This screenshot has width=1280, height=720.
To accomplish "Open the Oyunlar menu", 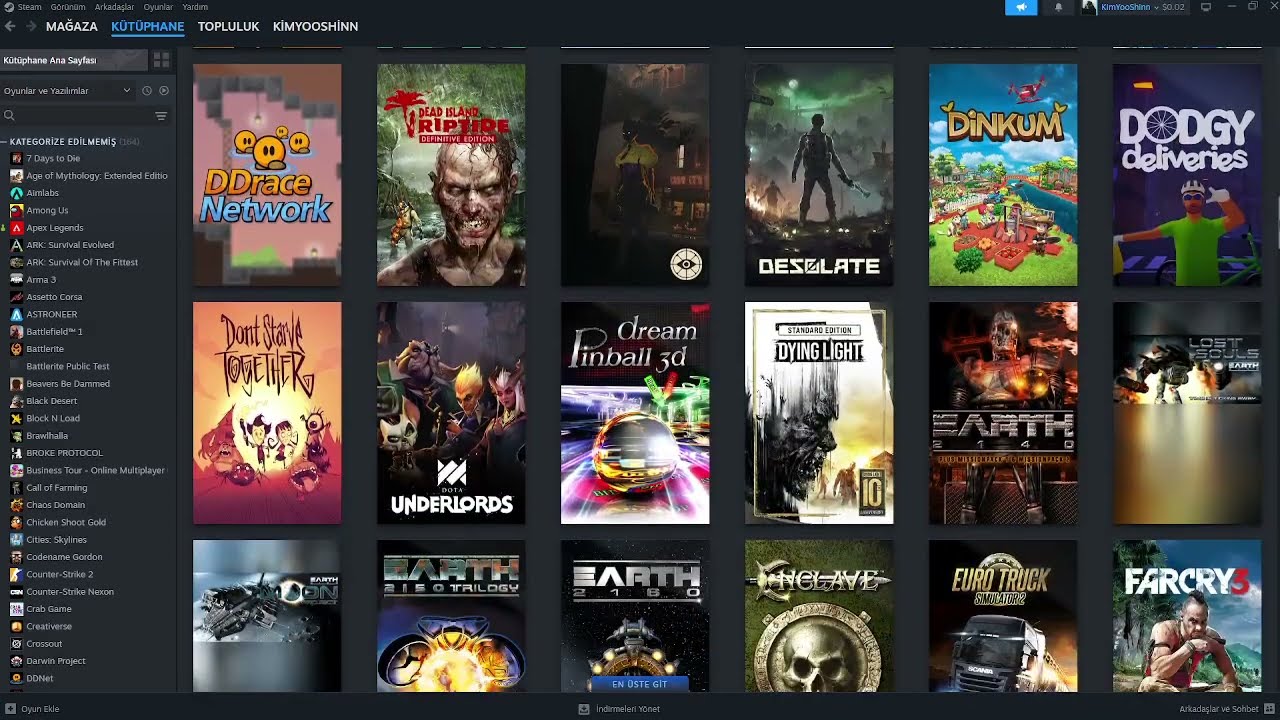I will point(158,7).
